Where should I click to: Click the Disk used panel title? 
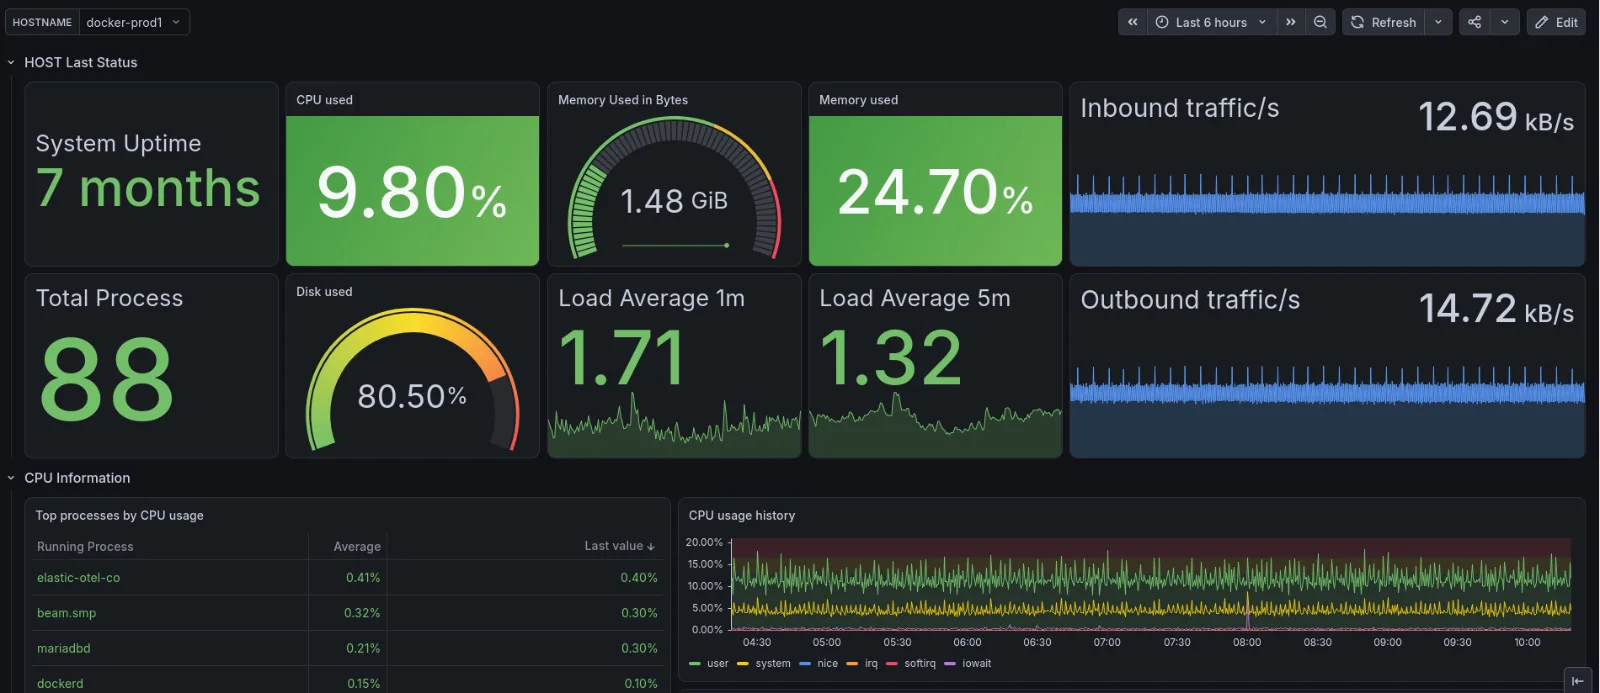click(324, 292)
